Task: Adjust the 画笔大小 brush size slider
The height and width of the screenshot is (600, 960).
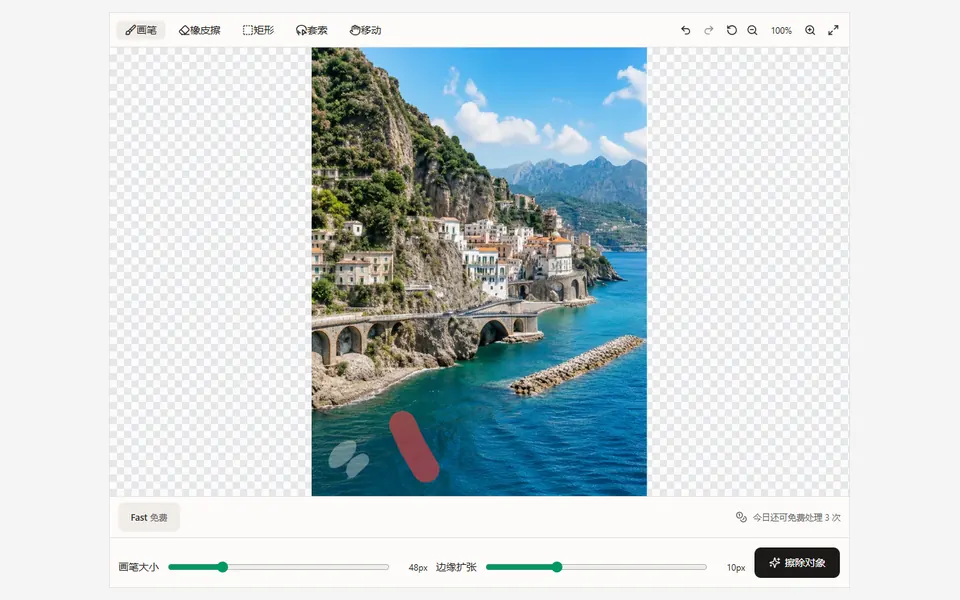Action: [x=279, y=567]
